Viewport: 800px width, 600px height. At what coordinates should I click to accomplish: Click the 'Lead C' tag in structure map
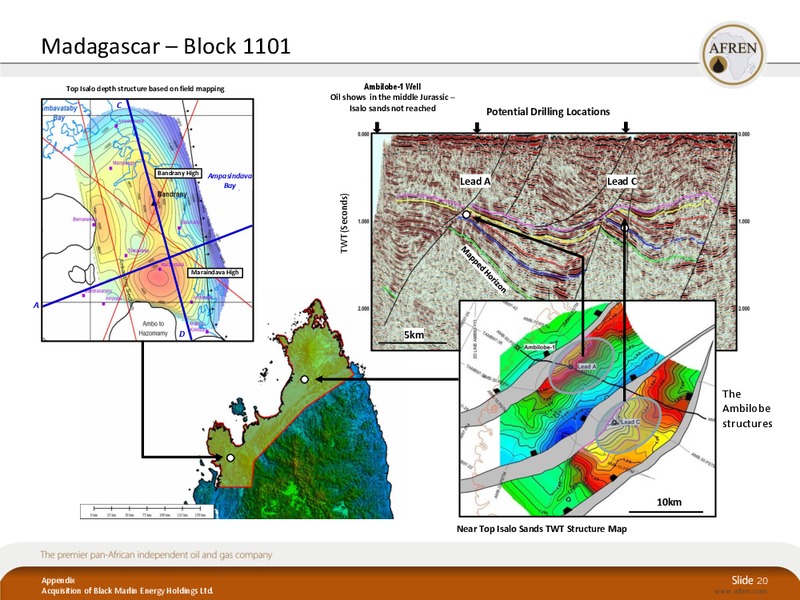tap(630, 422)
